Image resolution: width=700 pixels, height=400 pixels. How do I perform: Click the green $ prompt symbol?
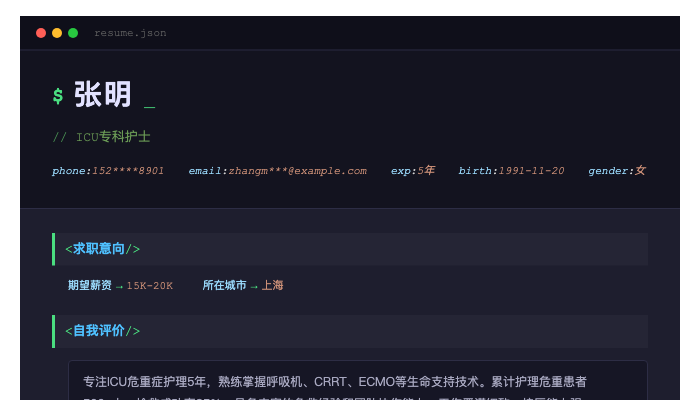58,96
